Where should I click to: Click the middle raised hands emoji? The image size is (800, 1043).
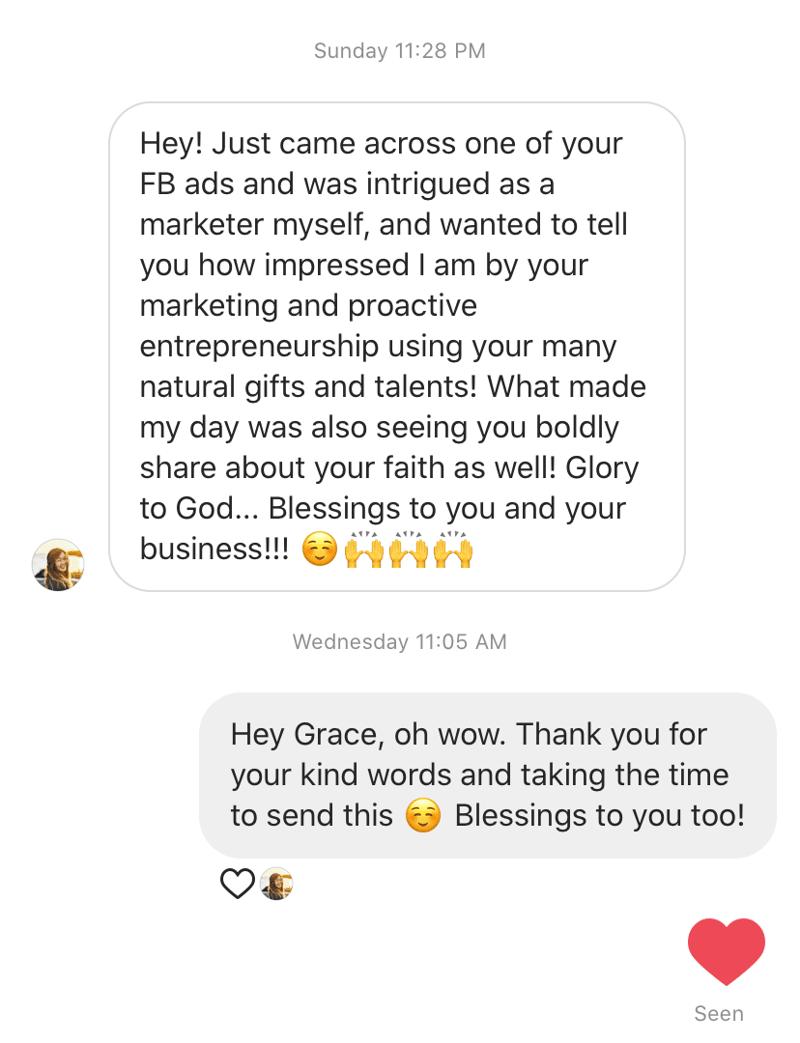pyautogui.click(x=409, y=550)
